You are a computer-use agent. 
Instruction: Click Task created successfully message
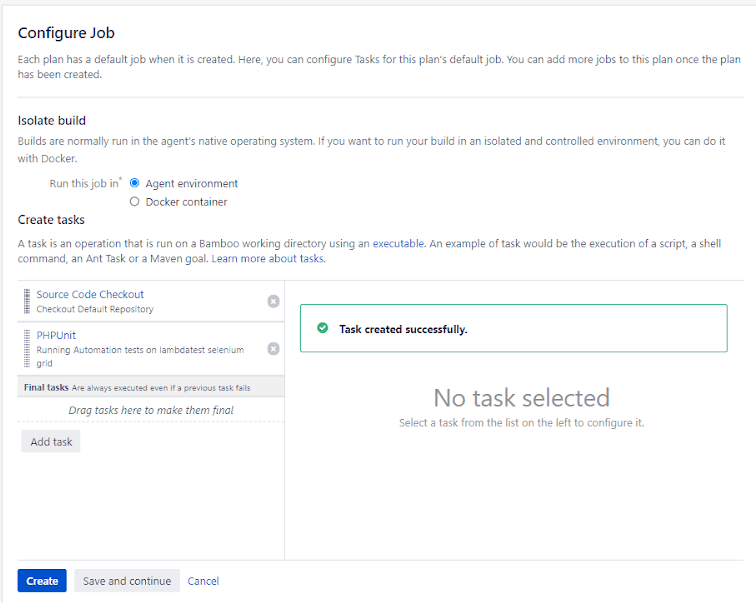pyautogui.click(x=403, y=329)
